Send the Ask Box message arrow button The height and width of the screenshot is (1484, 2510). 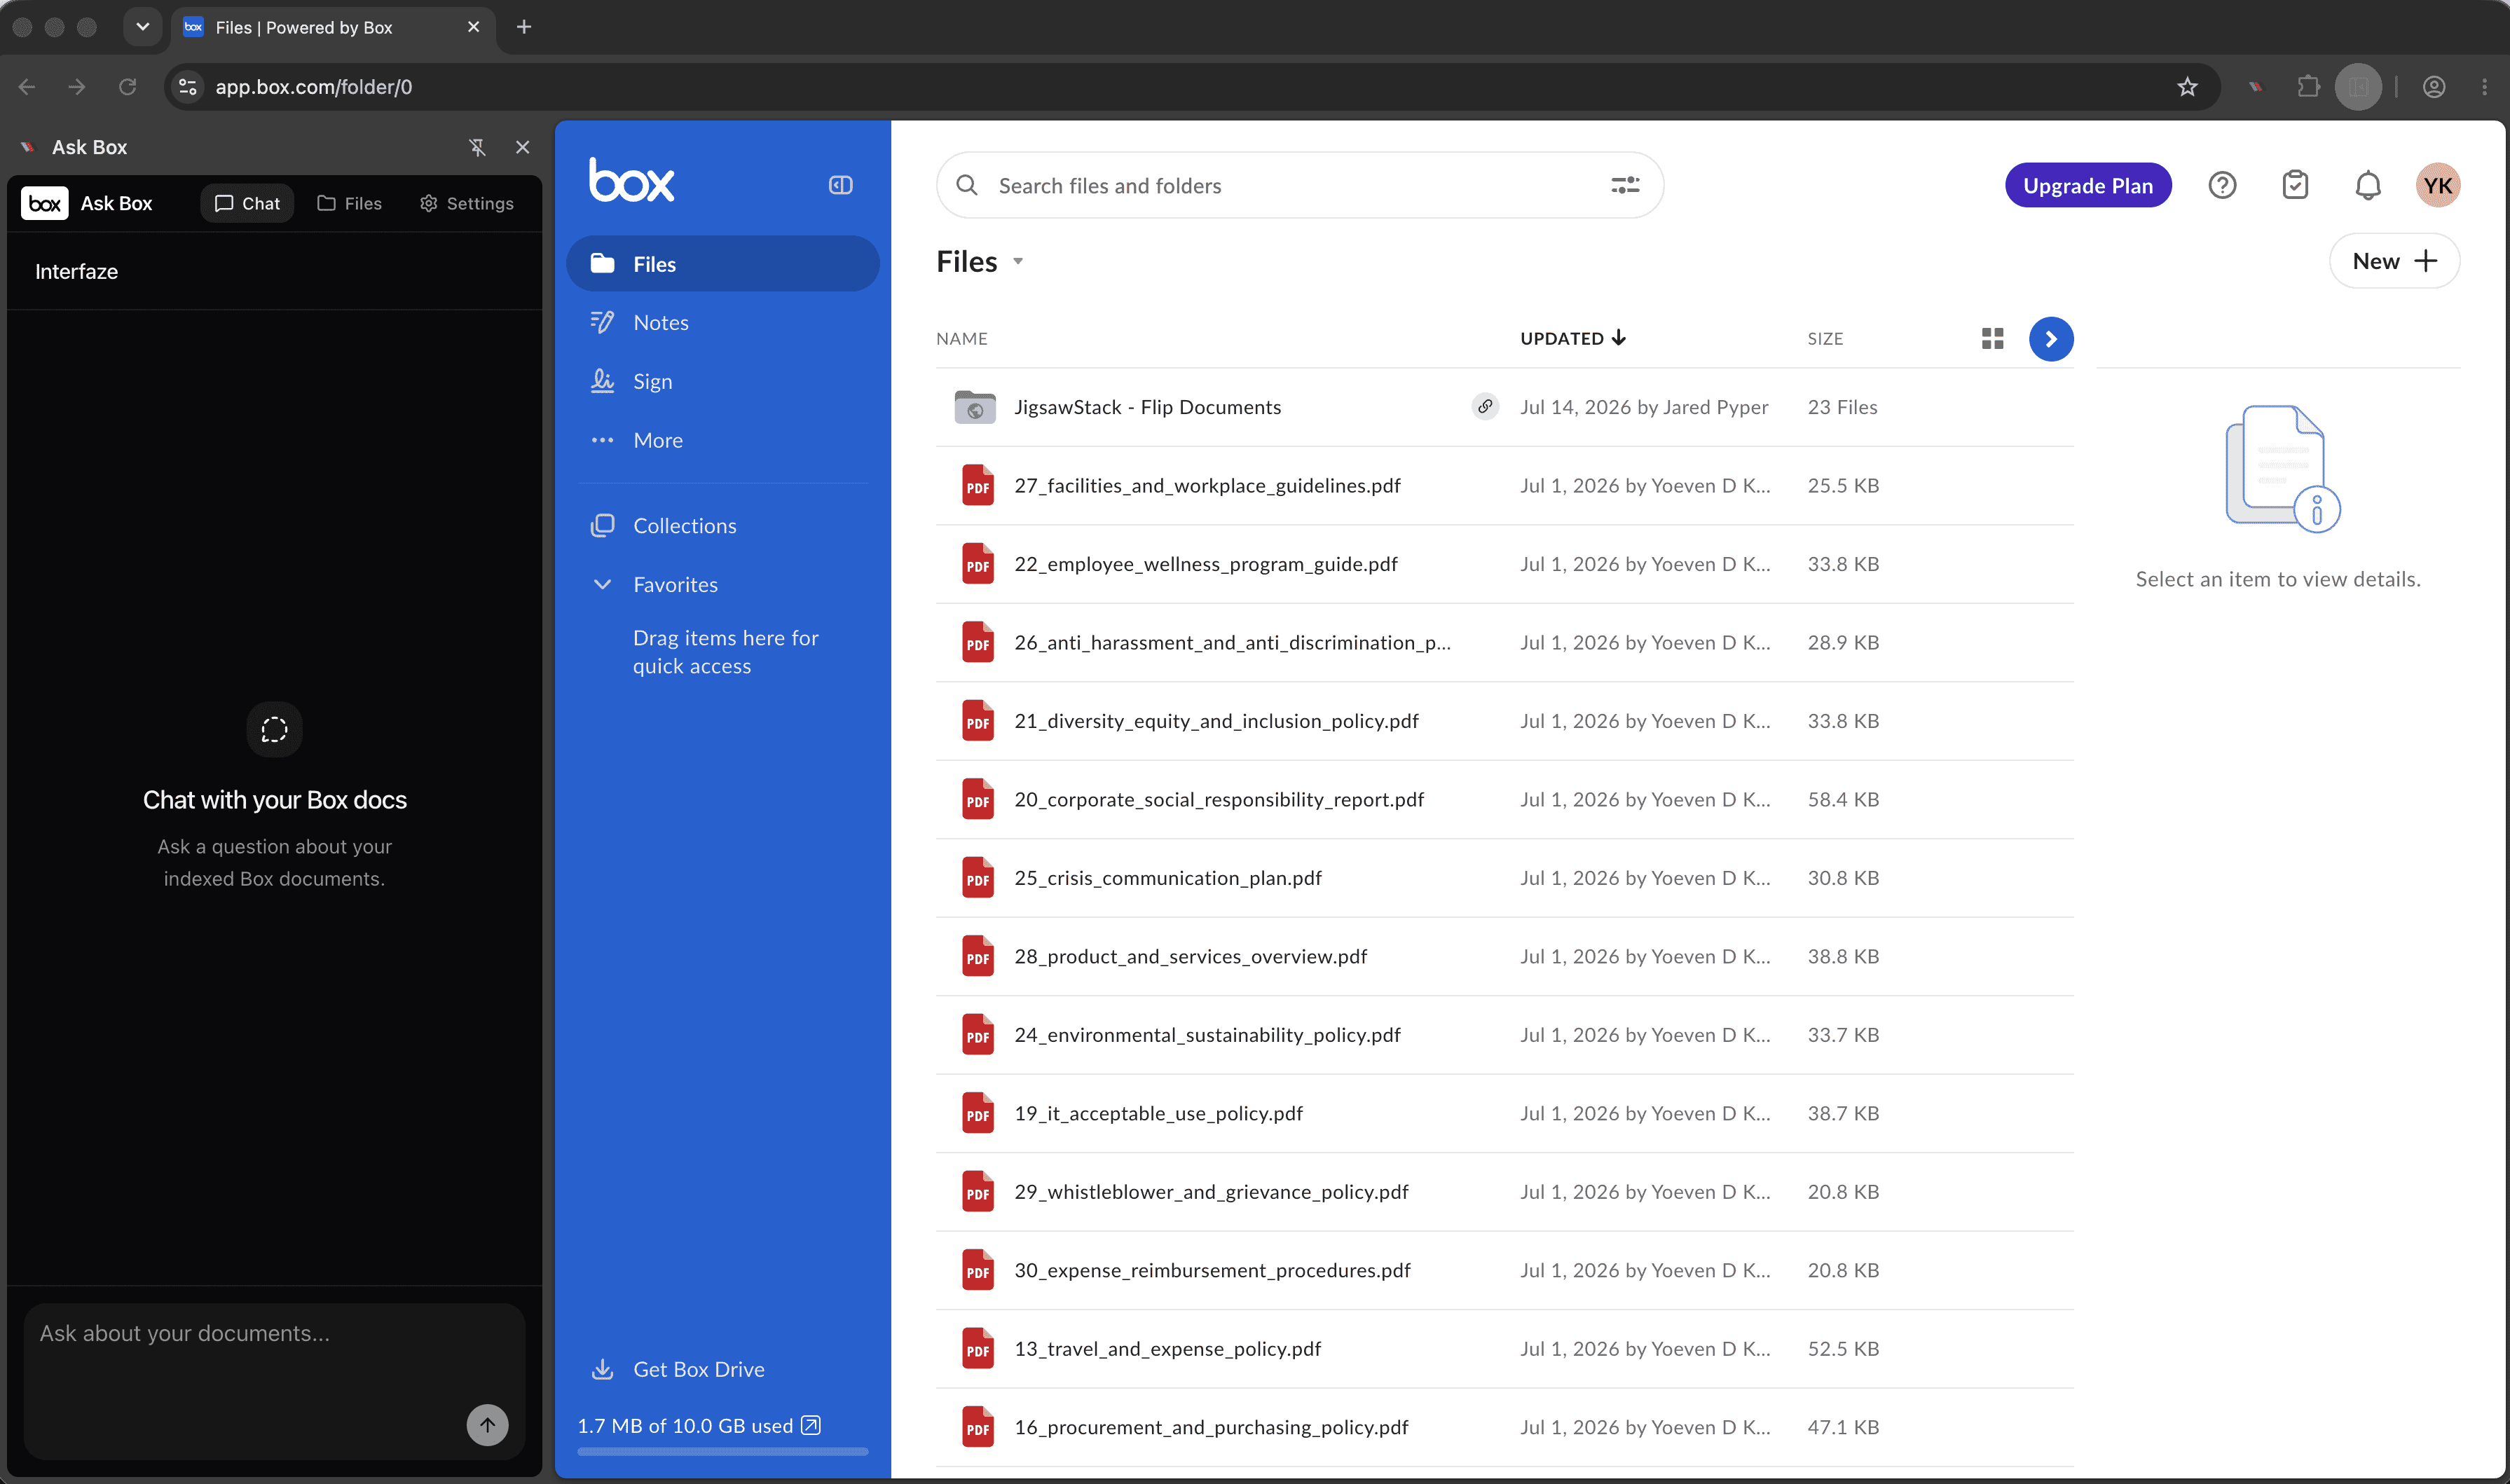[x=487, y=1424]
